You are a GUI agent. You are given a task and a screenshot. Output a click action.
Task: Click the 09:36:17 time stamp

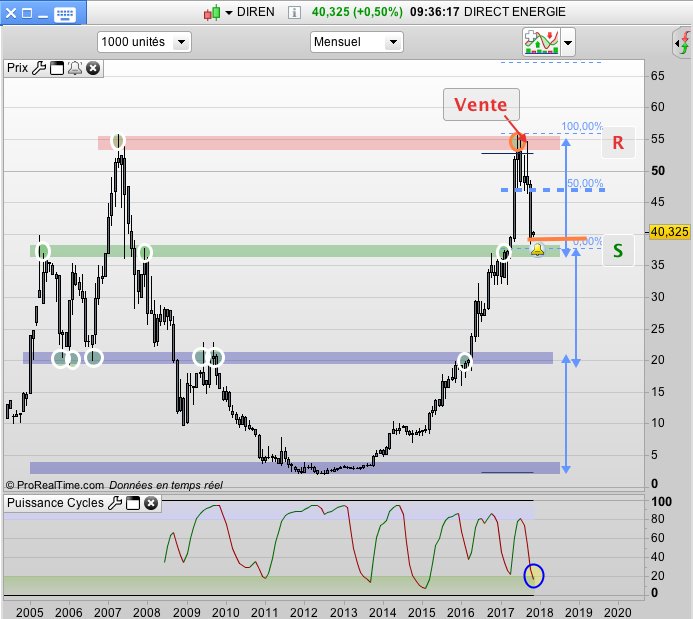coord(434,12)
